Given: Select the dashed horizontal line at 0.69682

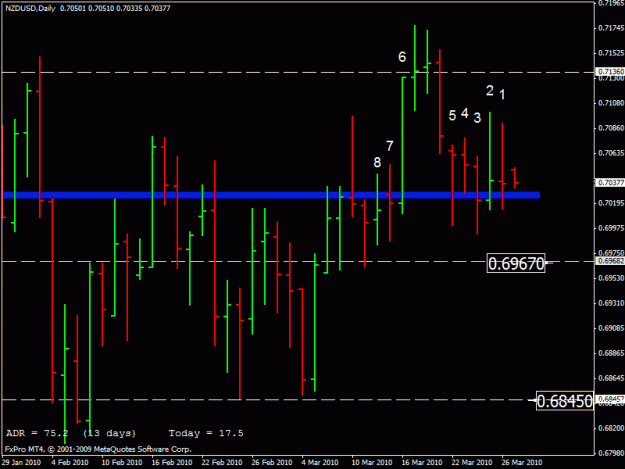Looking at the screenshot, I should pyautogui.click(x=298, y=261).
